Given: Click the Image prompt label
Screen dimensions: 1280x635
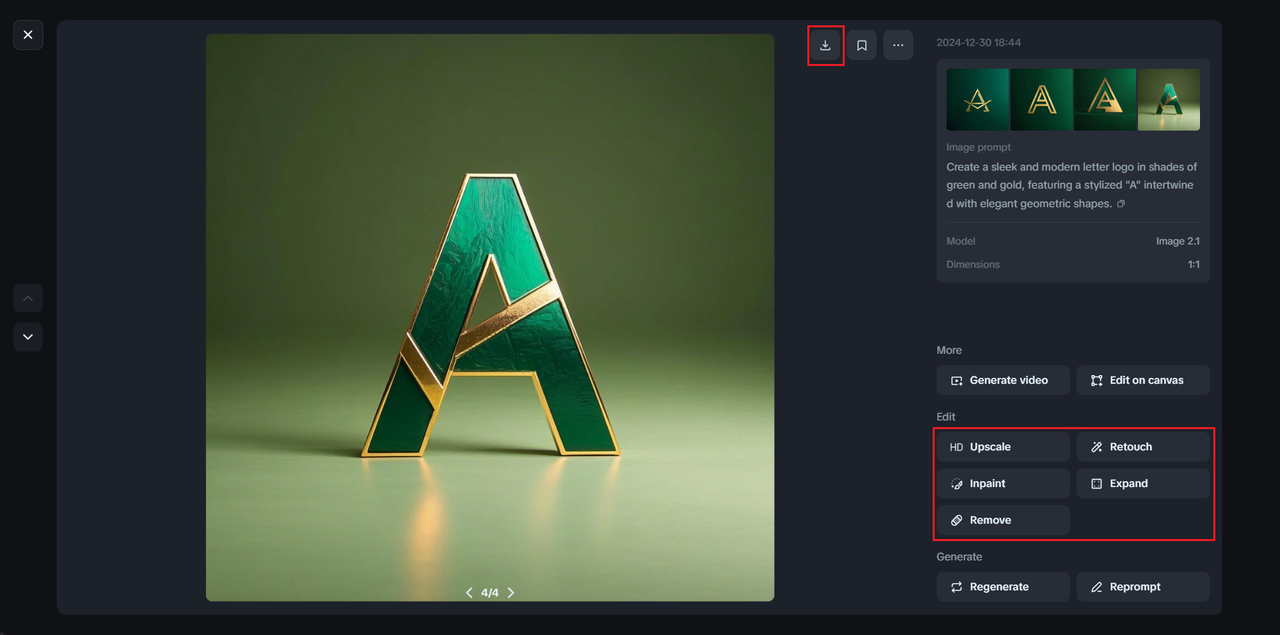Looking at the screenshot, I should (x=978, y=147).
